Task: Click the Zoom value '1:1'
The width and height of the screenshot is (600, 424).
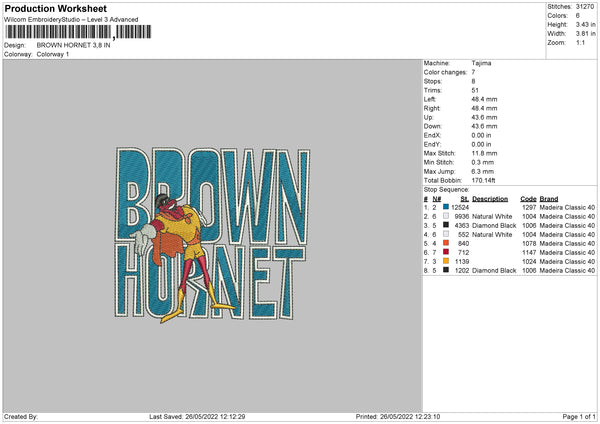Action: tap(580, 42)
